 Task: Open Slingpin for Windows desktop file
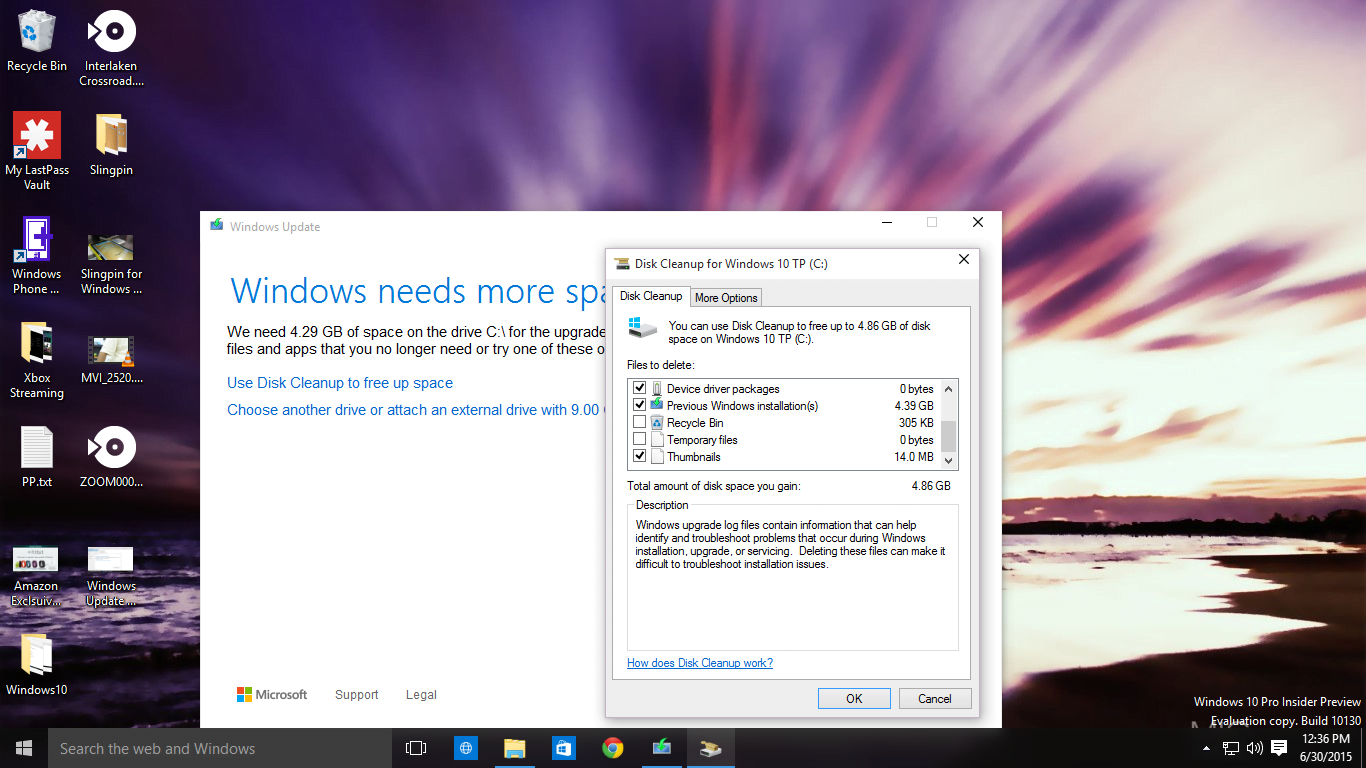111,264
